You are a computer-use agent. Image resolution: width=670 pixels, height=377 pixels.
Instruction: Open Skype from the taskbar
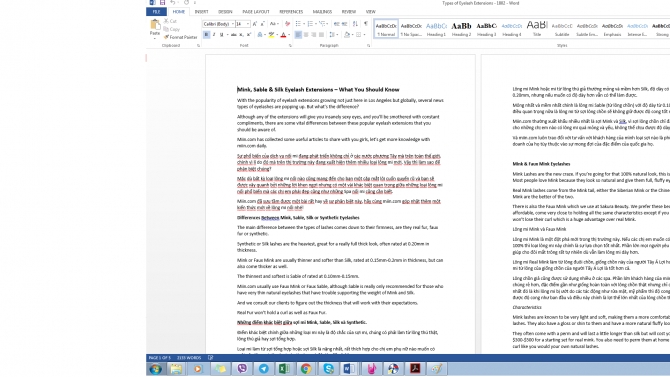(328, 368)
